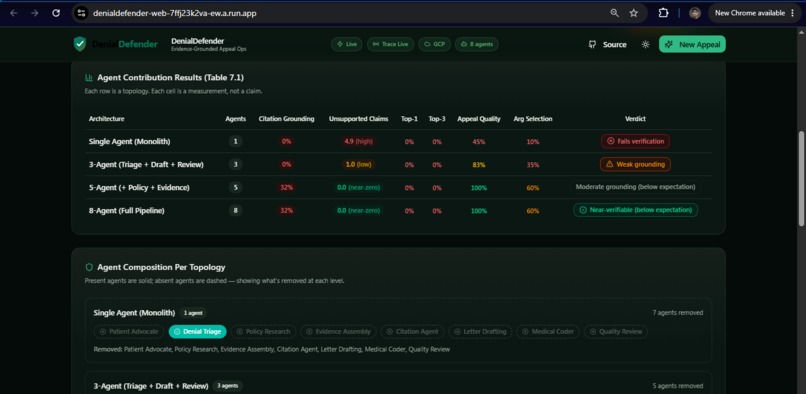Click the Evidence Assembly agent chip
Viewport: 806px width, 394px height.
[338, 332]
